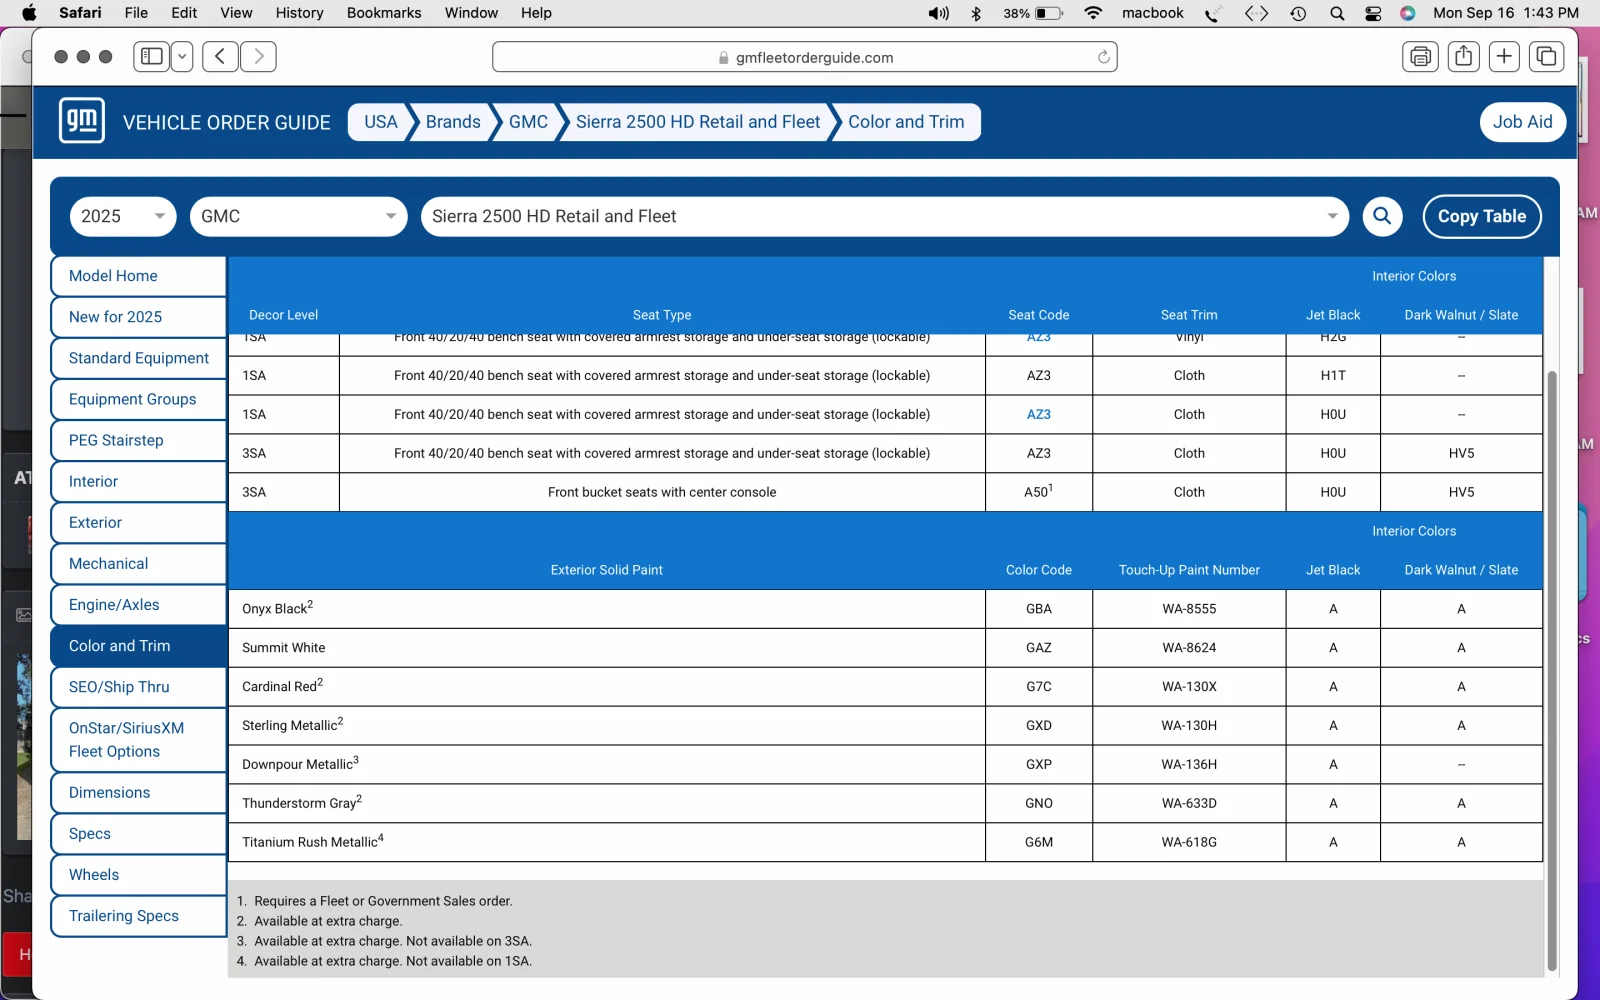Viewport: 1600px width, 1000px height.
Task: Go back with Safari back arrow
Action: click(220, 57)
